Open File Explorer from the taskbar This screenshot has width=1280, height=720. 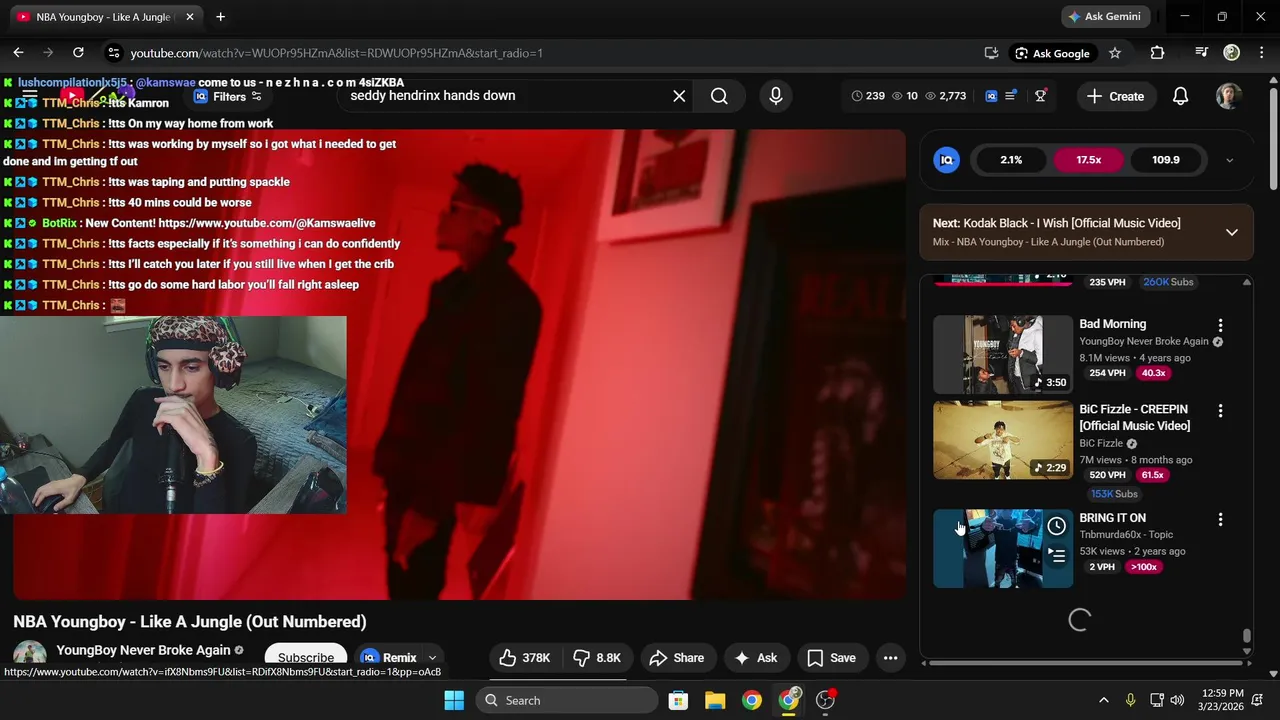point(715,700)
